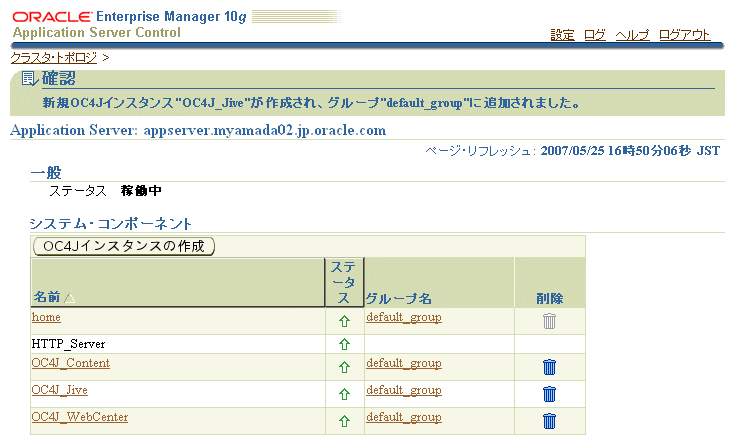732x440 pixels.
Task: Click the delete trash icon for OC4J_Jive
Action: pyautogui.click(x=549, y=394)
